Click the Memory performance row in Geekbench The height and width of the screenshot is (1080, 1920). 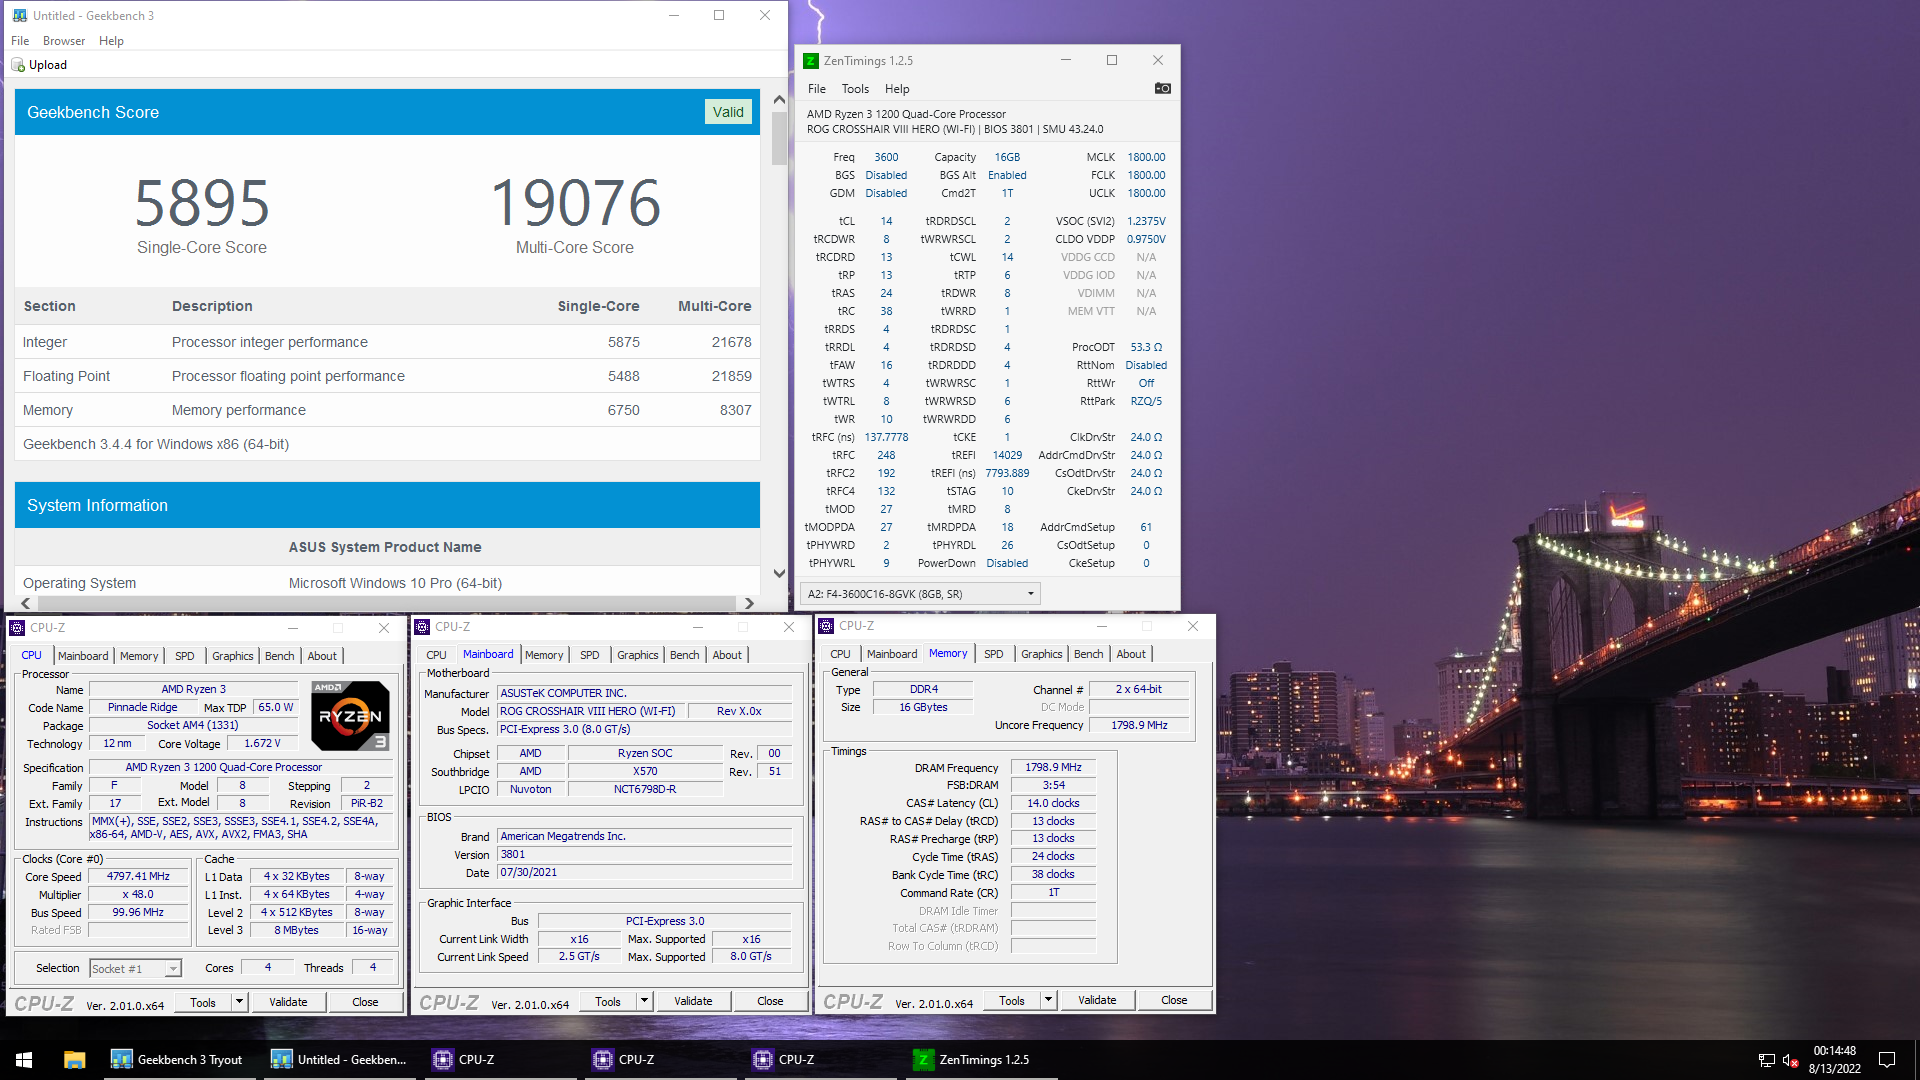click(x=387, y=410)
